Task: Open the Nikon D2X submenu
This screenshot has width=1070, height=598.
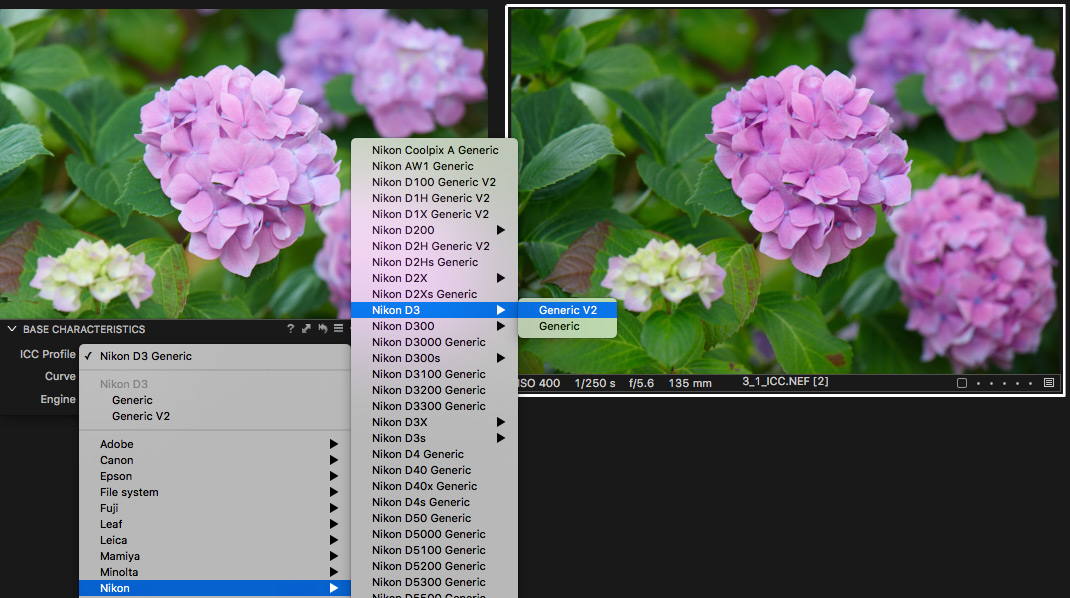Action: click(434, 278)
